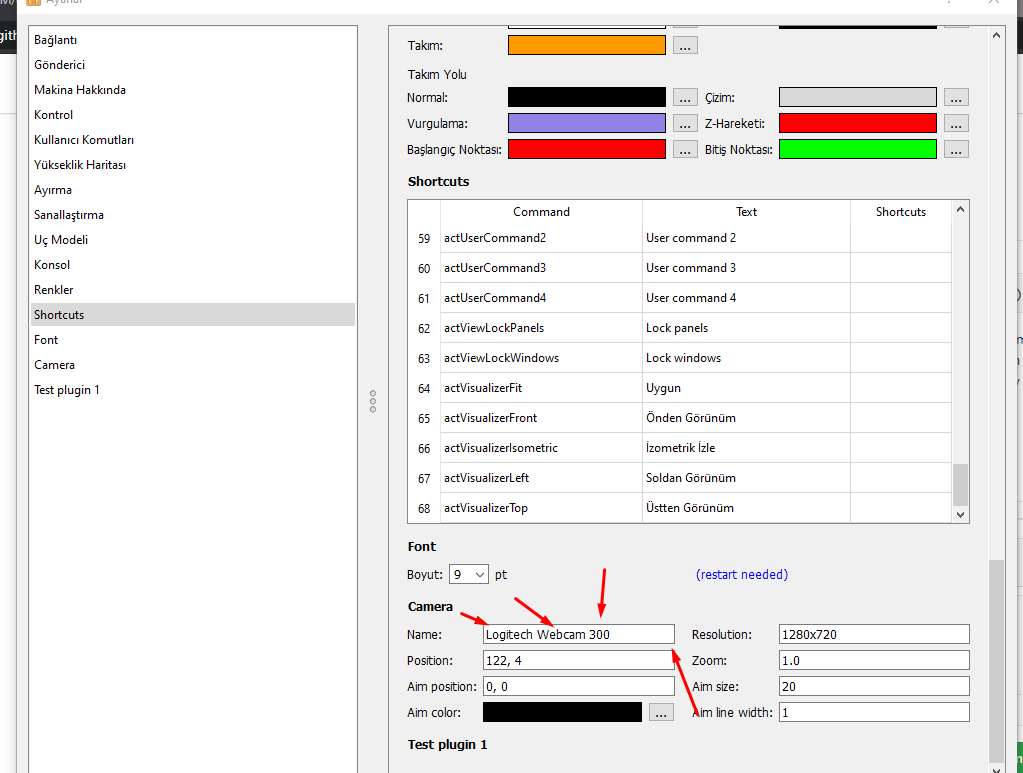Open the Boyut font size dropdown
This screenshot has height=773, width=1023.
(468, 575)
